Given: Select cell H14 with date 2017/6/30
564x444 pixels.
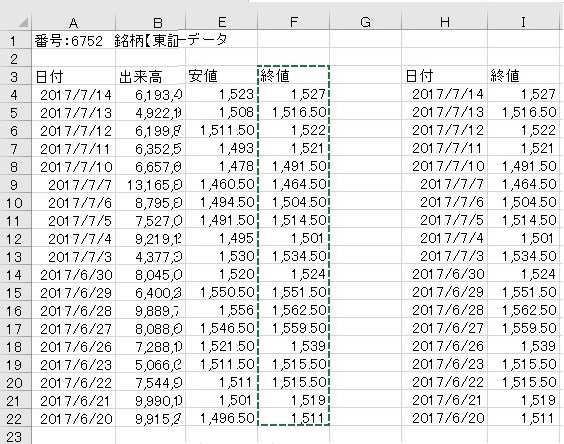Looking at the screenshot, I should 445,274.
